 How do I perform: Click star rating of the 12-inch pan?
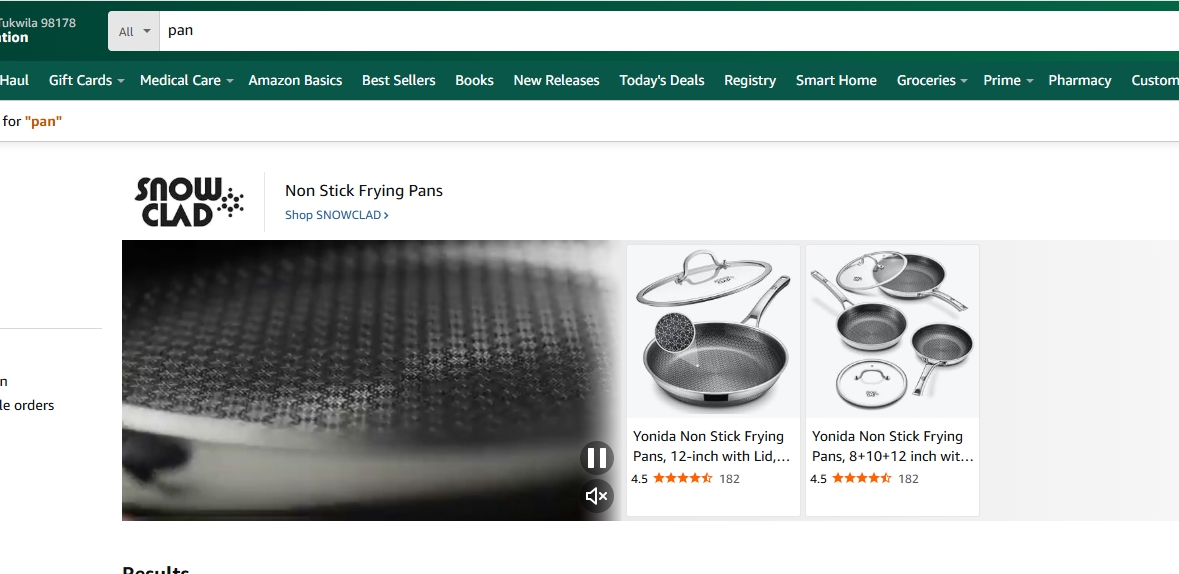(x=682, y=479)
